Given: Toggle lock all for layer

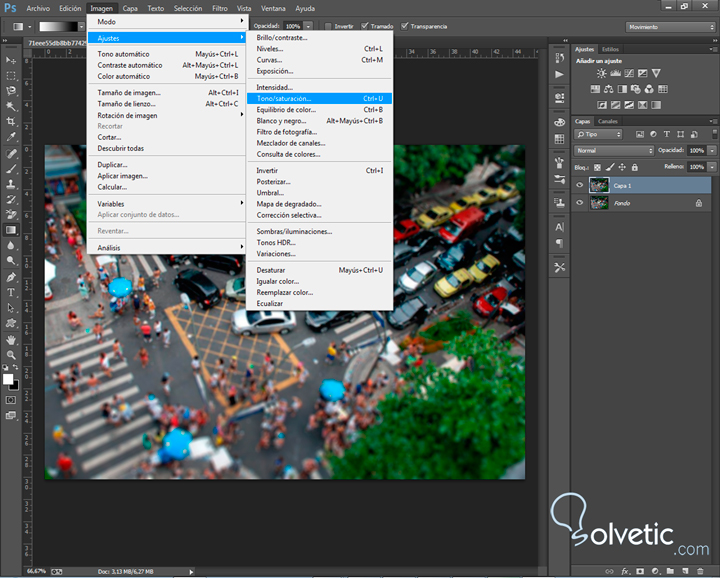Looking at the screenshot, I should coord(635,168).
